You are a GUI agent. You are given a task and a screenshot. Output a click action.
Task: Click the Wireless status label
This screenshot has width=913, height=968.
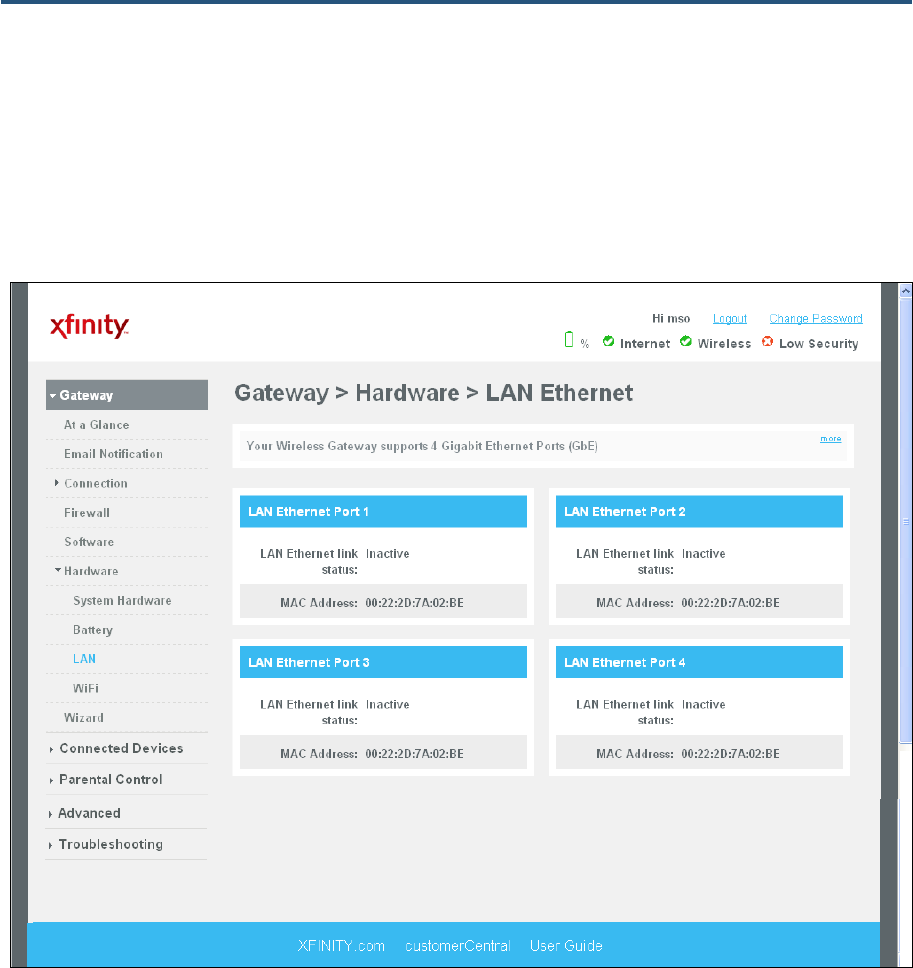coord(724,343)
